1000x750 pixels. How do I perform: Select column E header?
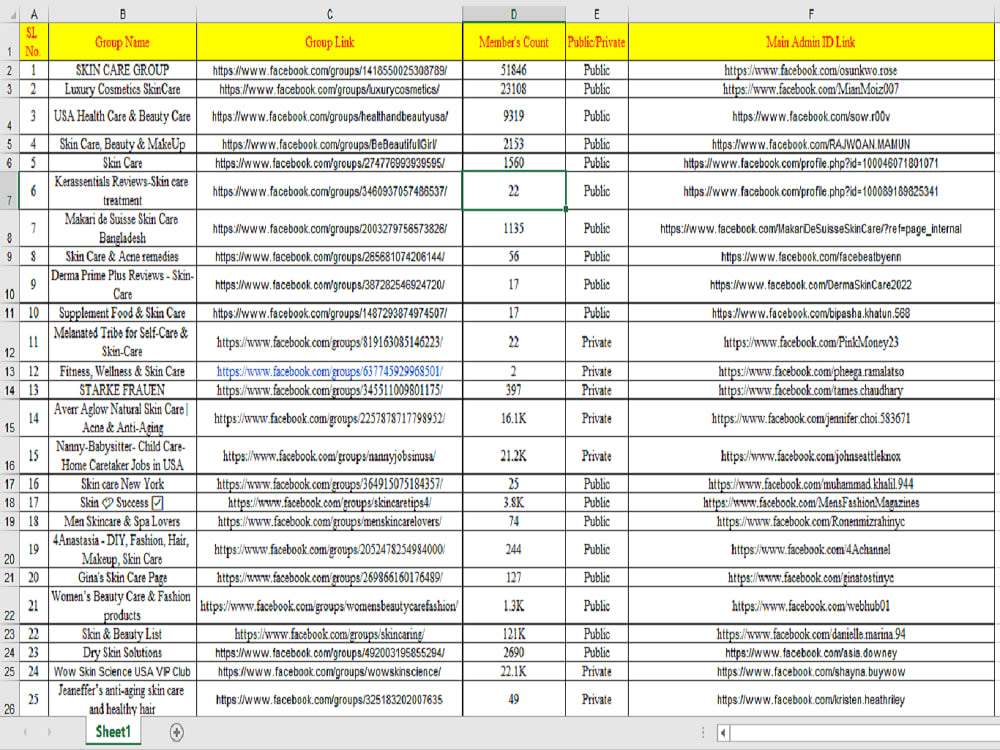(x=596, y=14)
